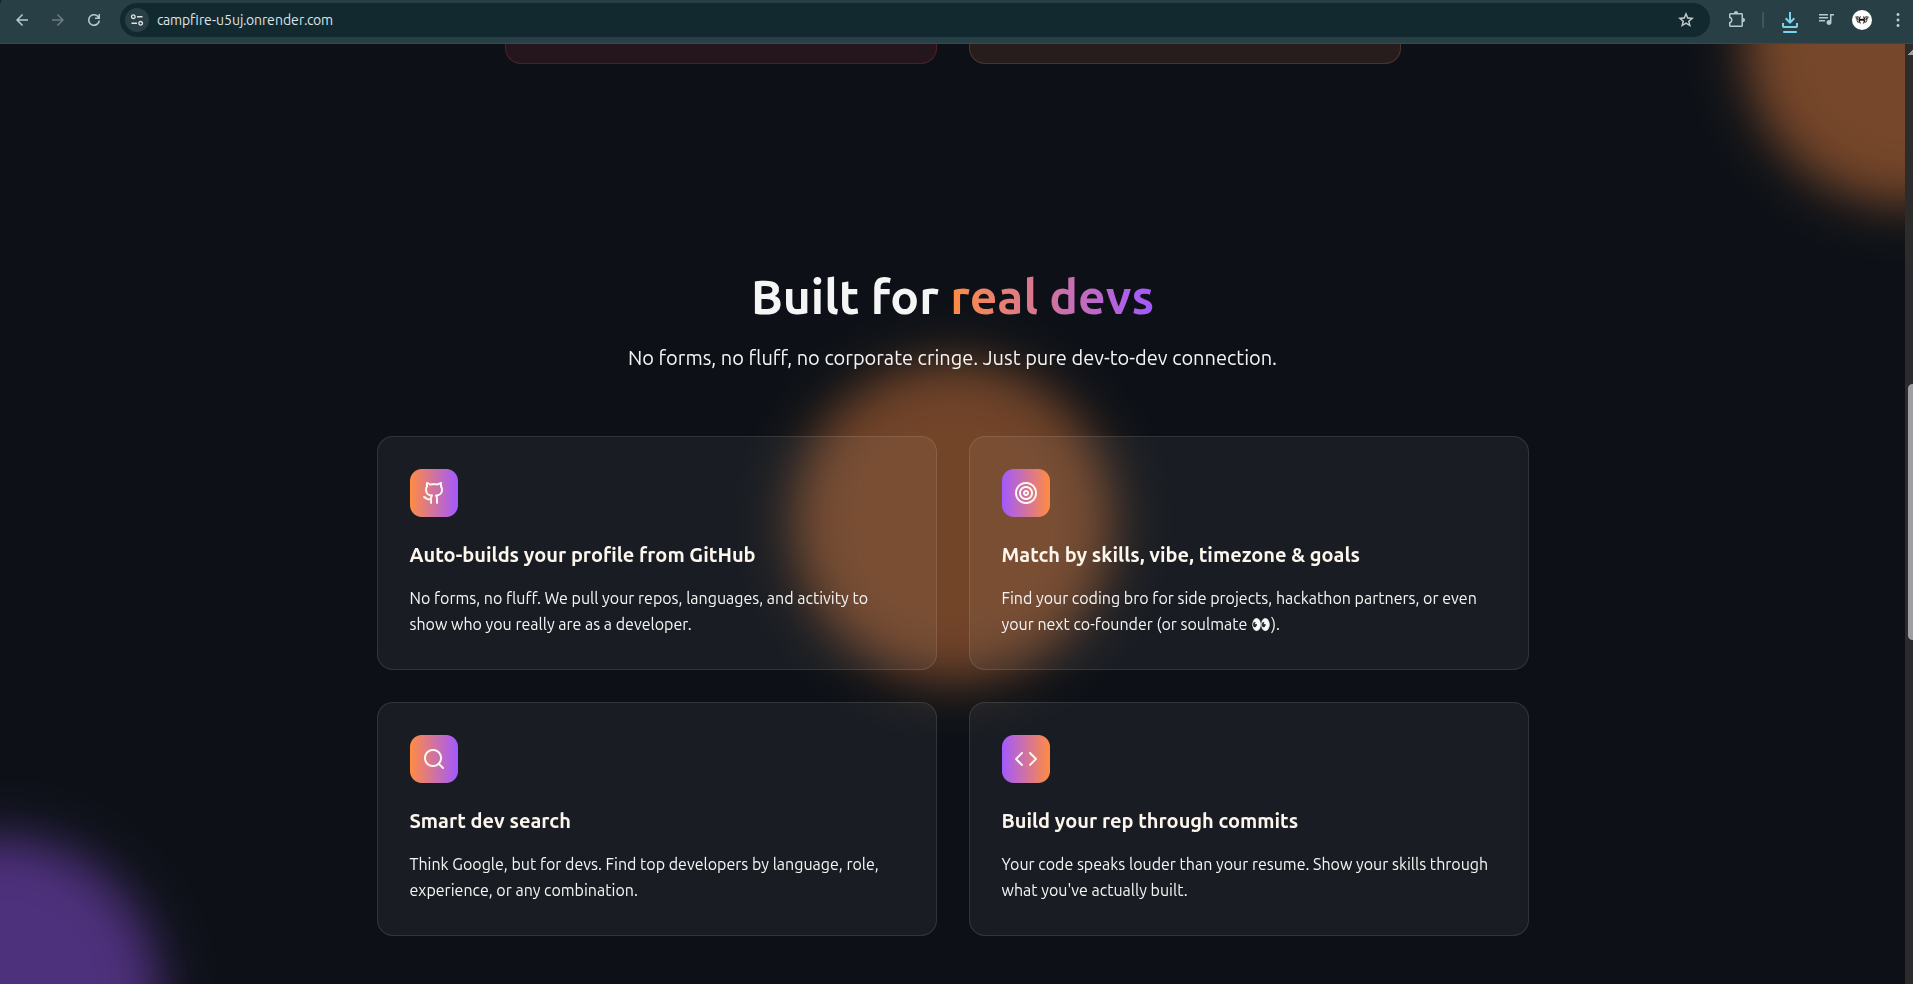Viewport: 1913px width, 984px height.
Task: Open the browser Extensions puzzle icon
Action: (x=1737, y=20)
